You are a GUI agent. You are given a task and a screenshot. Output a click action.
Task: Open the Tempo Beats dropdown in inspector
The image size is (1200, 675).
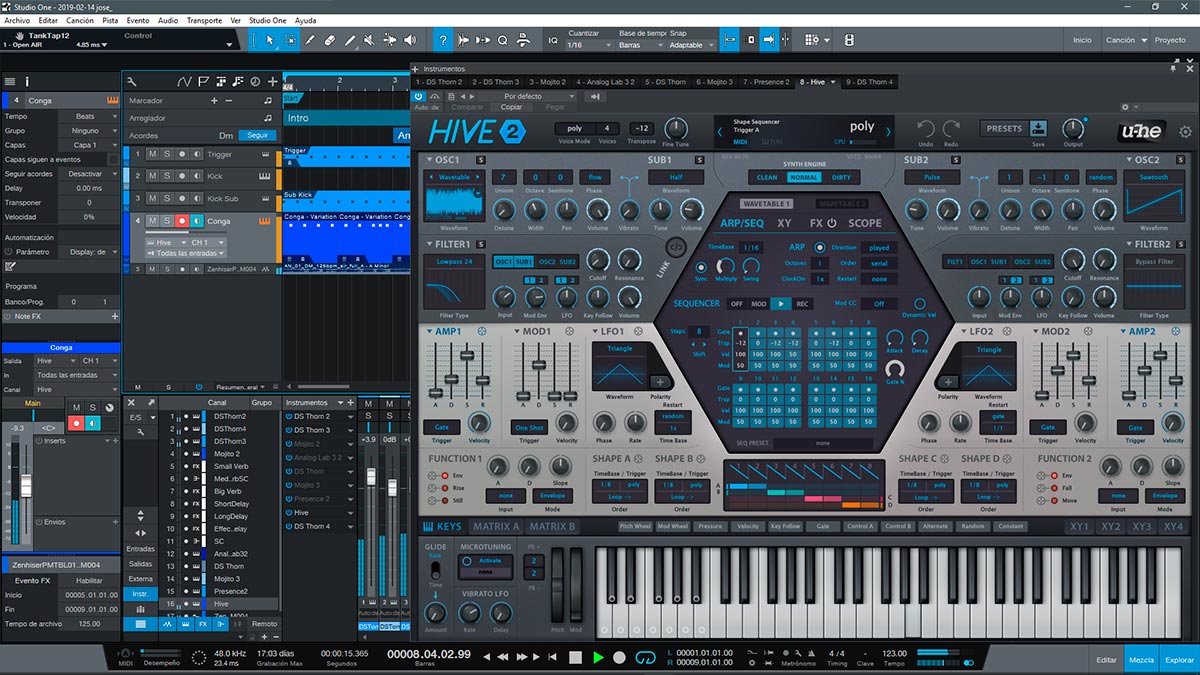[x=90, y=116]
